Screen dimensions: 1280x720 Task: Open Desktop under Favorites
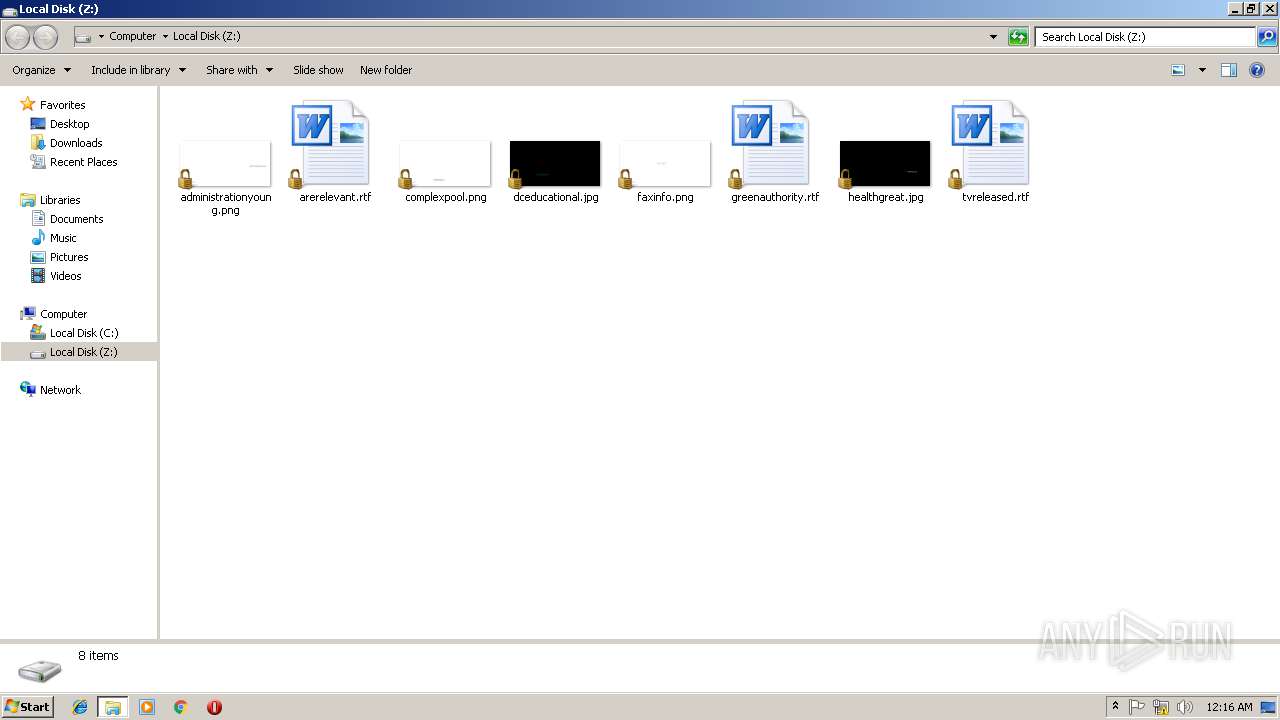[x=69, y=124]
